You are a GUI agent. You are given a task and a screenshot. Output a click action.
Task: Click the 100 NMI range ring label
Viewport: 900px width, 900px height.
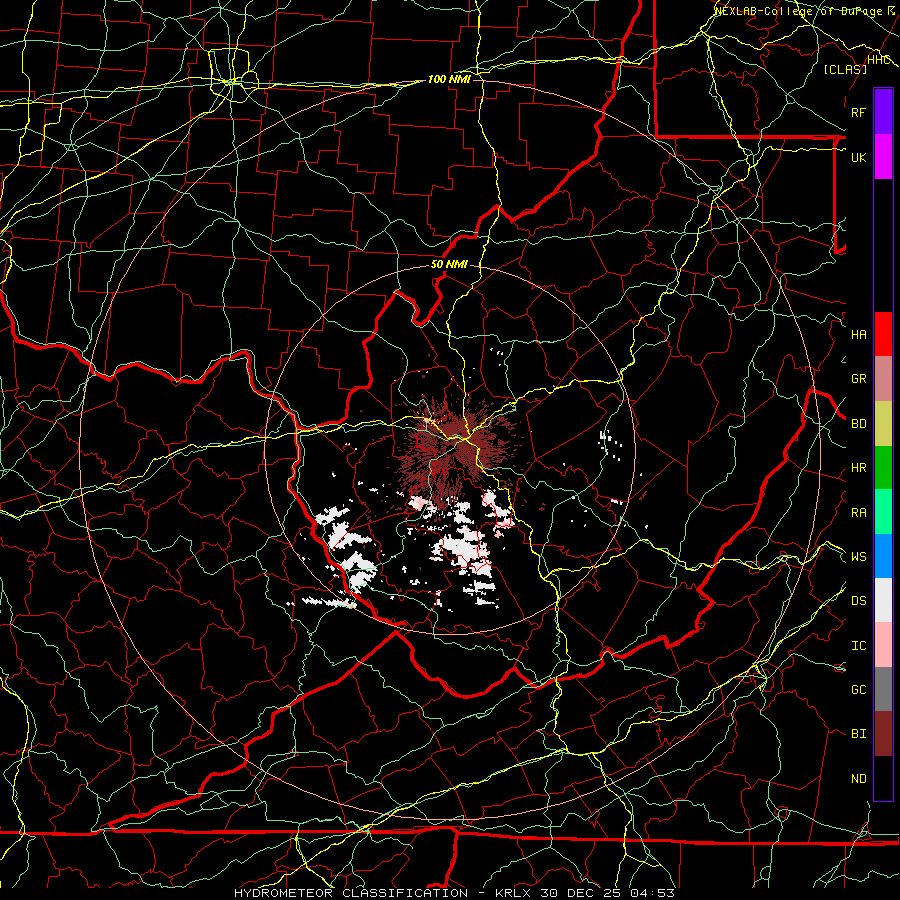[449, 79]
